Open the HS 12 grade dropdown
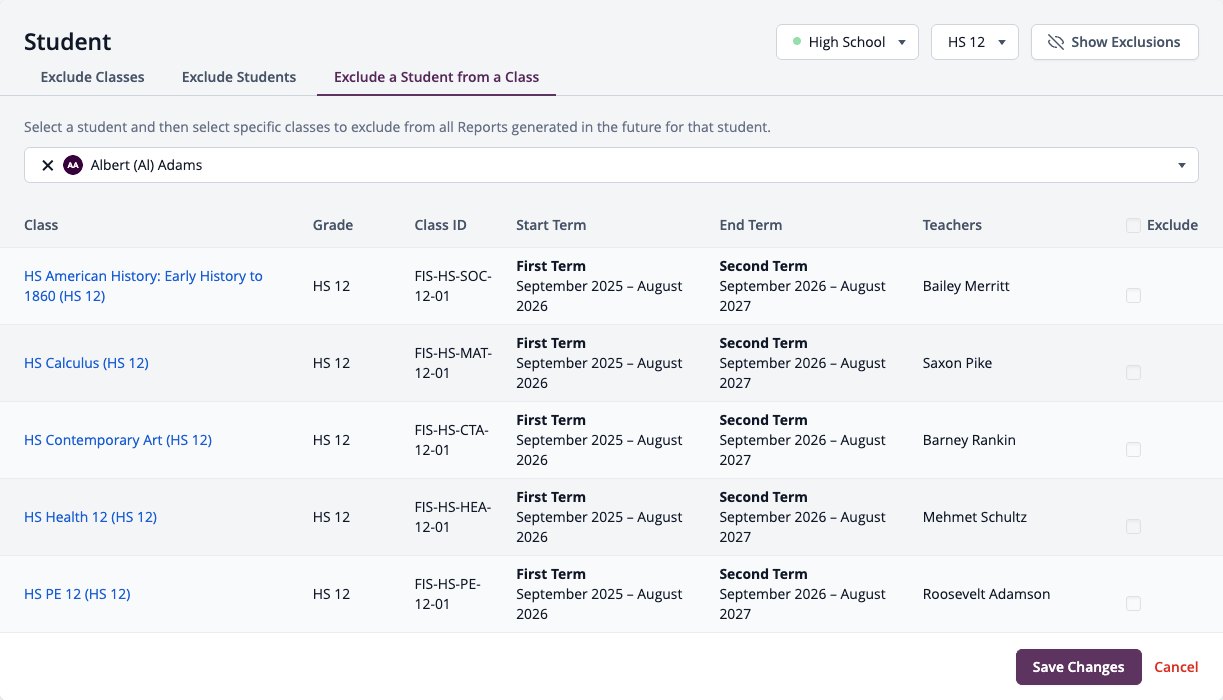Screen dimensions: 1223x700 click(x=975, y=42)
